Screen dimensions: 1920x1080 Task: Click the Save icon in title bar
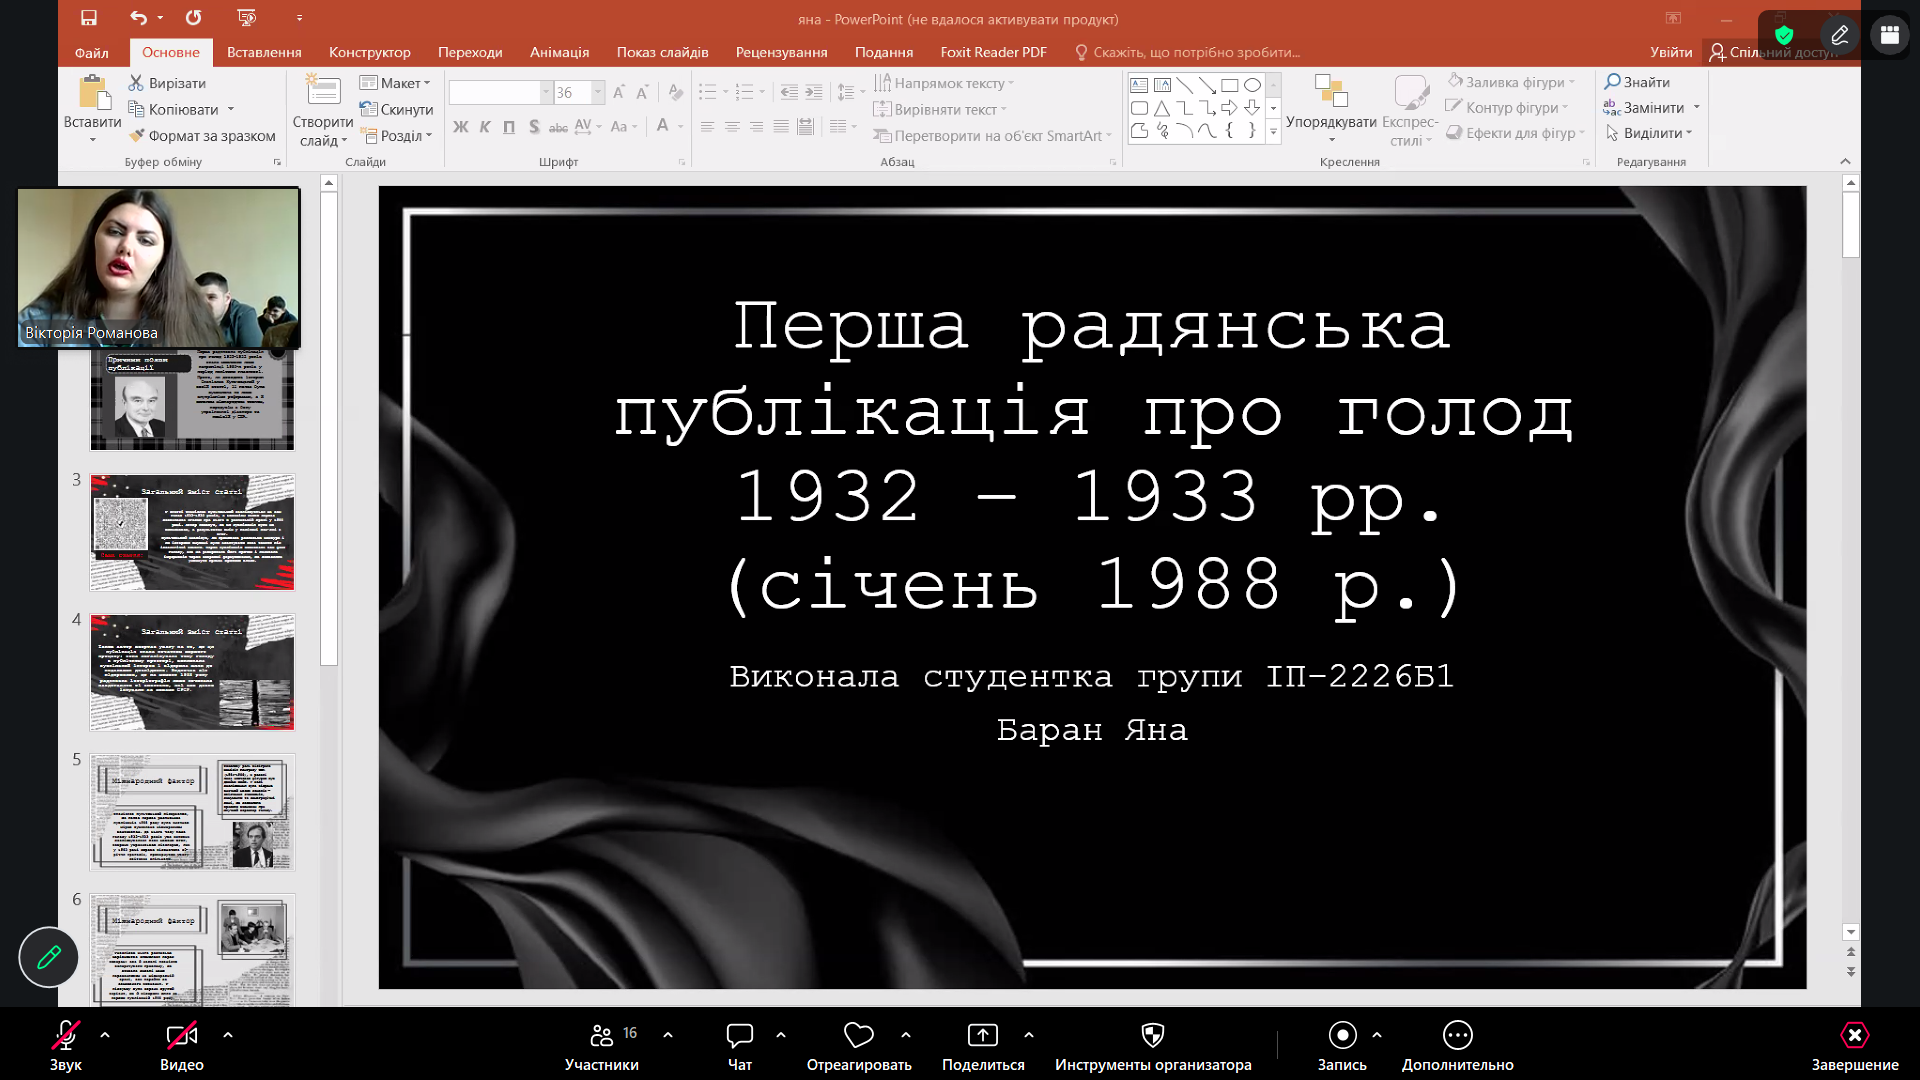pyautogui.click(x=89, y=18)
